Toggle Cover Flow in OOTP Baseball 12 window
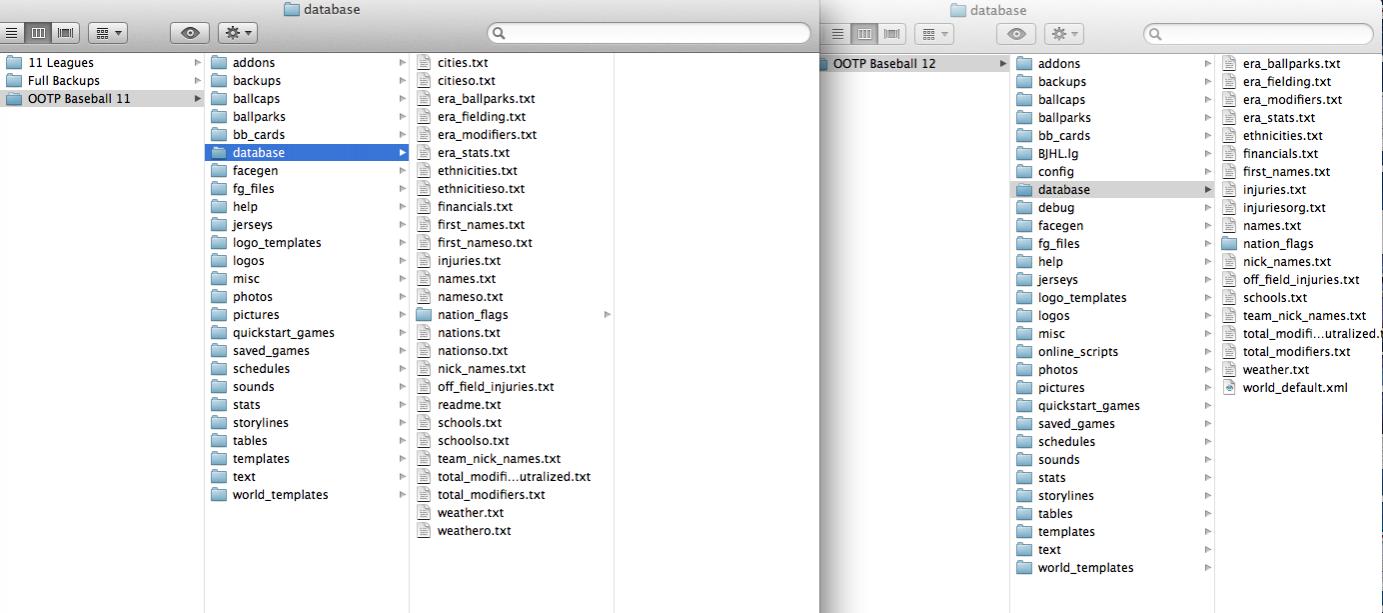Viewport: 1383px width, 613px height. pos(888,34)
